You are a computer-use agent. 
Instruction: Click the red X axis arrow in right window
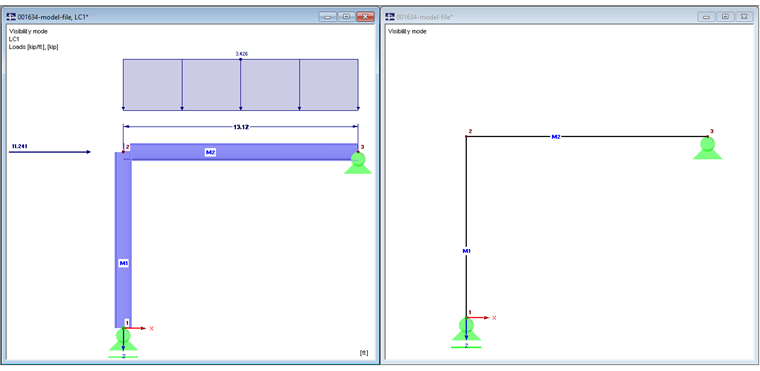(x=478, y=318)
